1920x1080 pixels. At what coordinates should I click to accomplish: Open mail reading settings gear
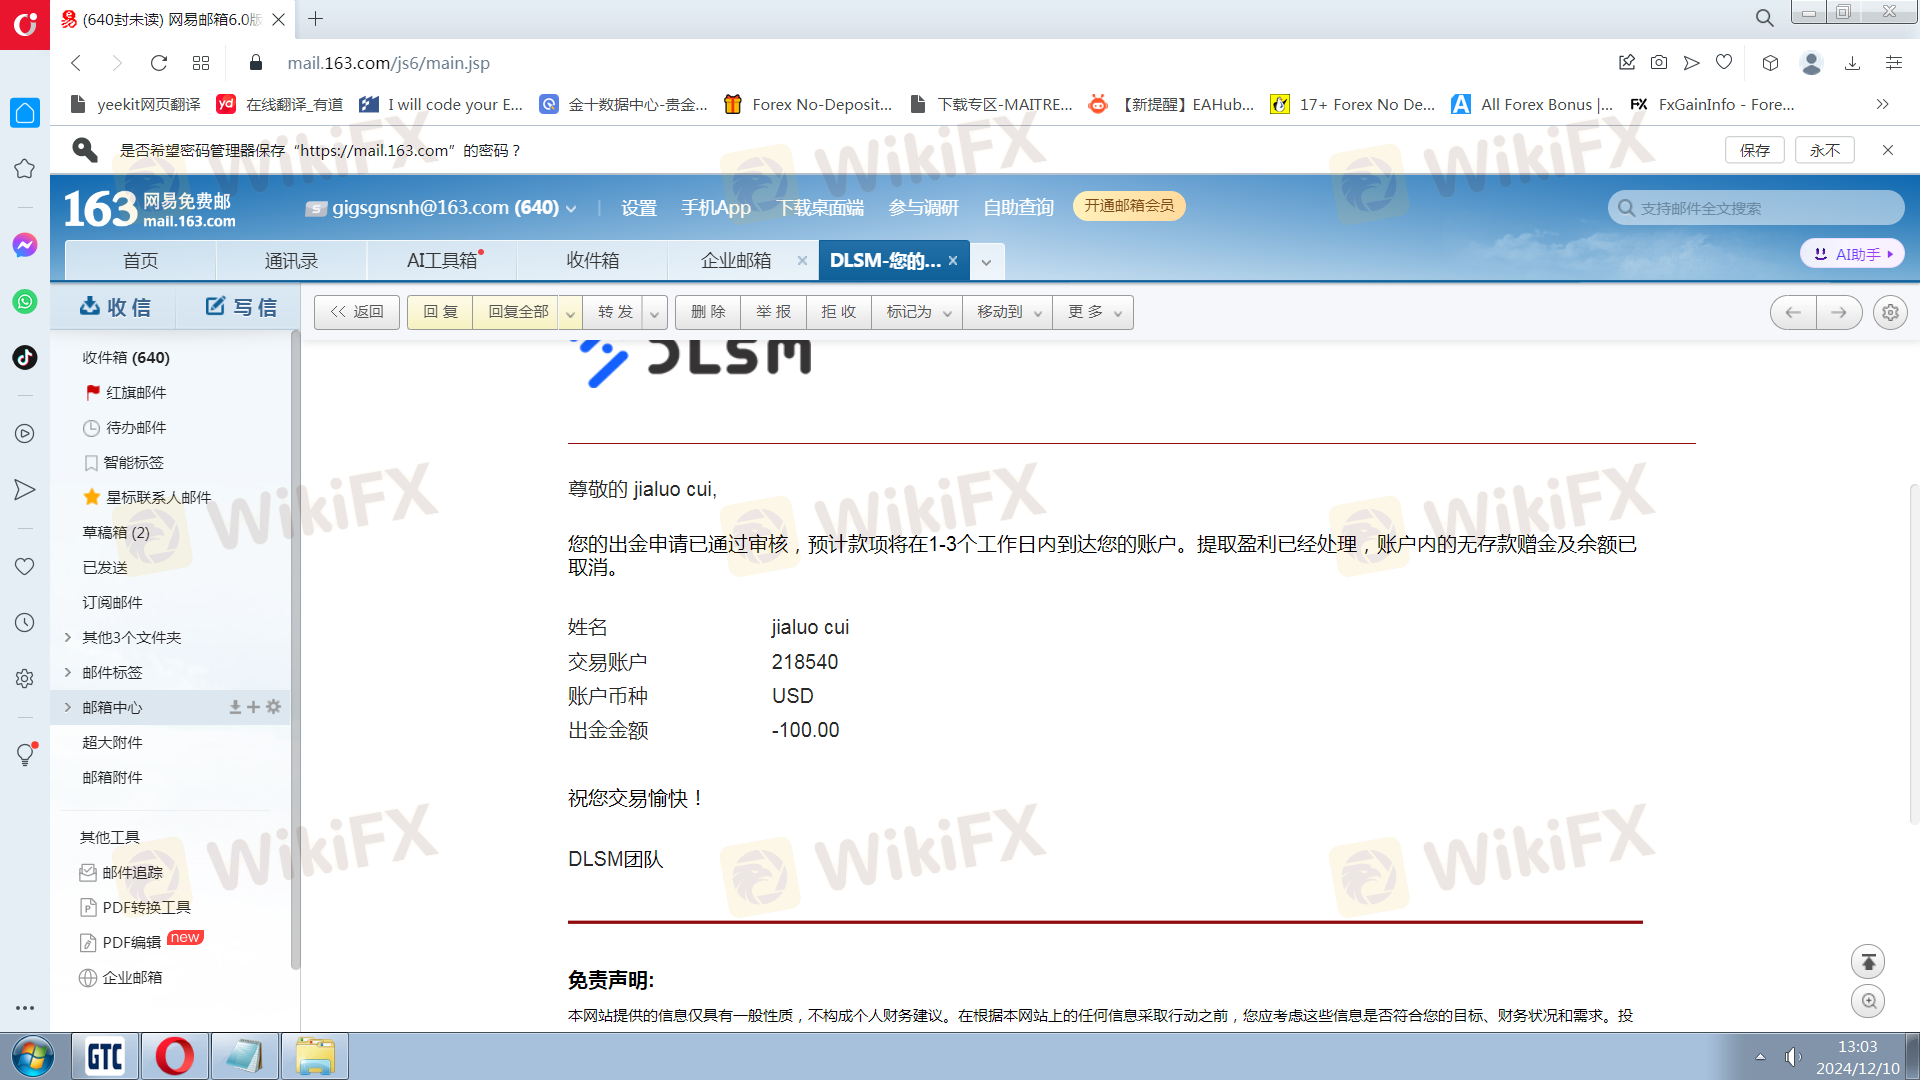1890,312
